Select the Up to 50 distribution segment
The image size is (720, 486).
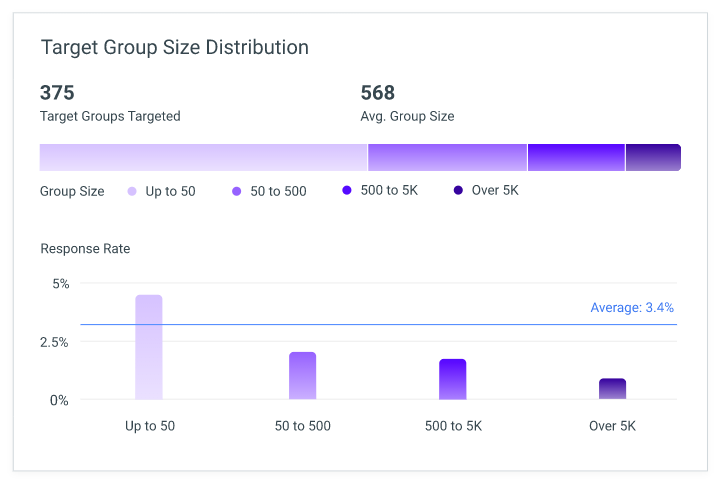pos(203,158)
